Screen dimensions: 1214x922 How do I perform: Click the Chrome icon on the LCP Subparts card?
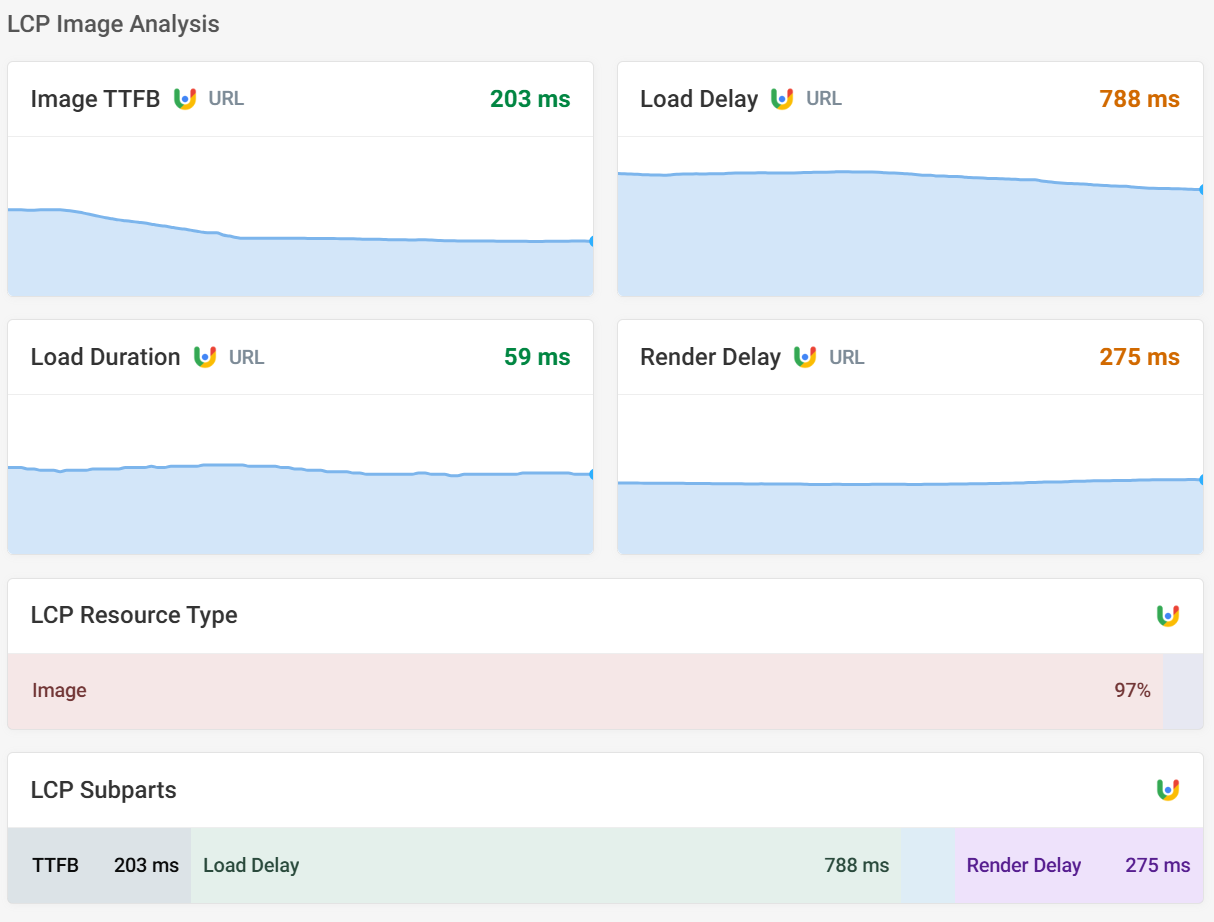1170,790
